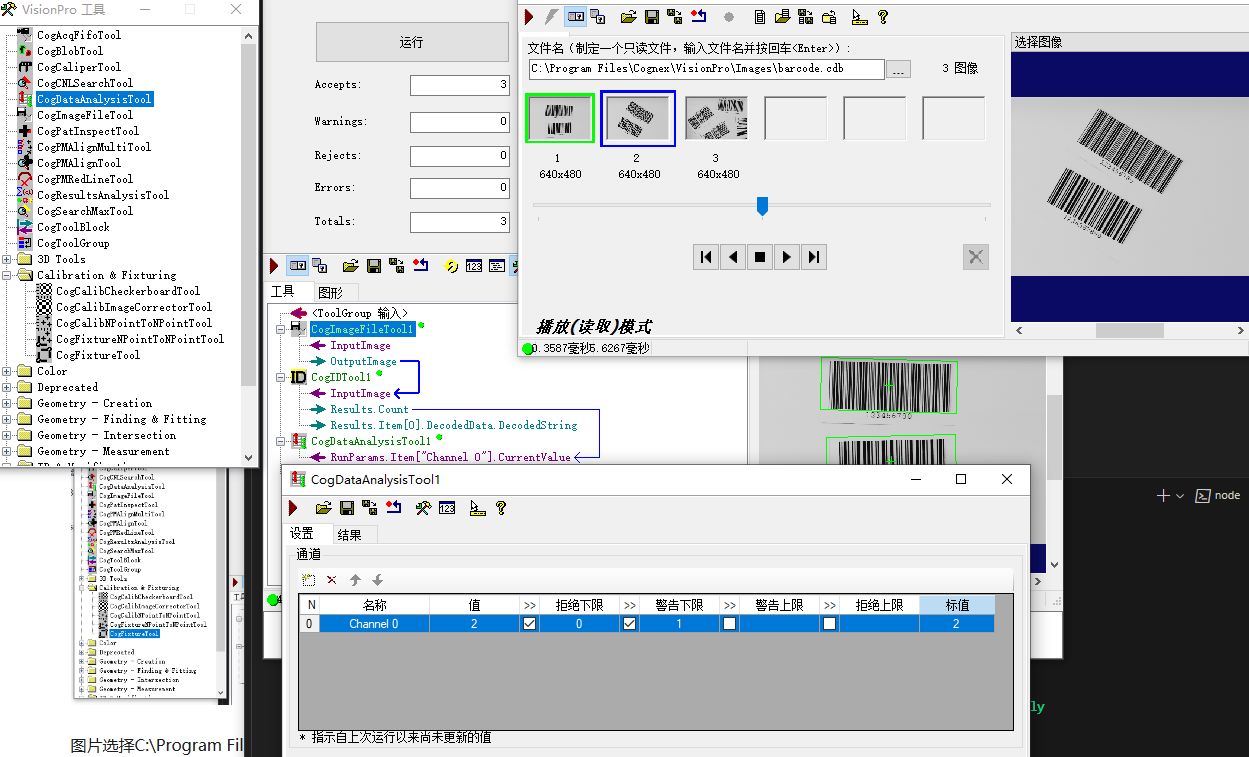1249x757 pixels.
Task: Stop image playback
Action: [760, 257]
